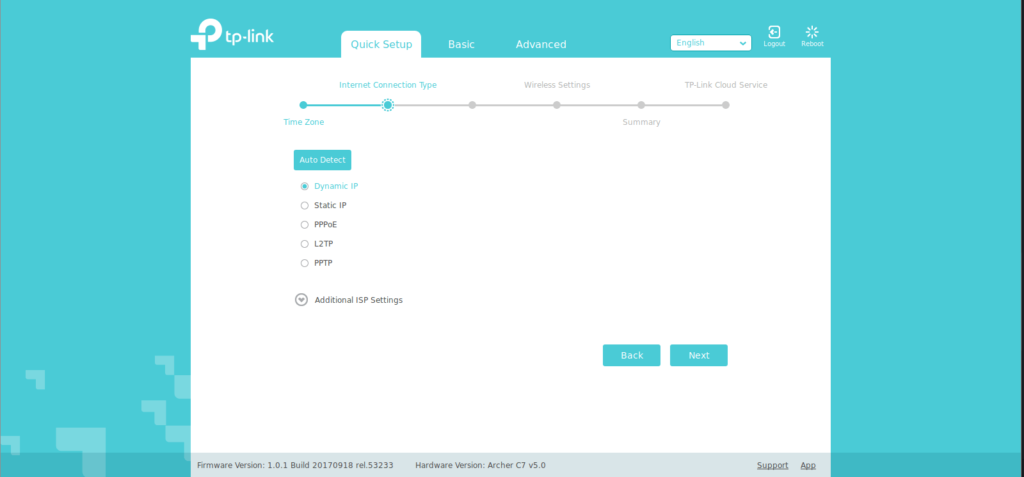Screen dimensions: 1024x477
Task: Click the Logout icon
Action: point(774,33)
